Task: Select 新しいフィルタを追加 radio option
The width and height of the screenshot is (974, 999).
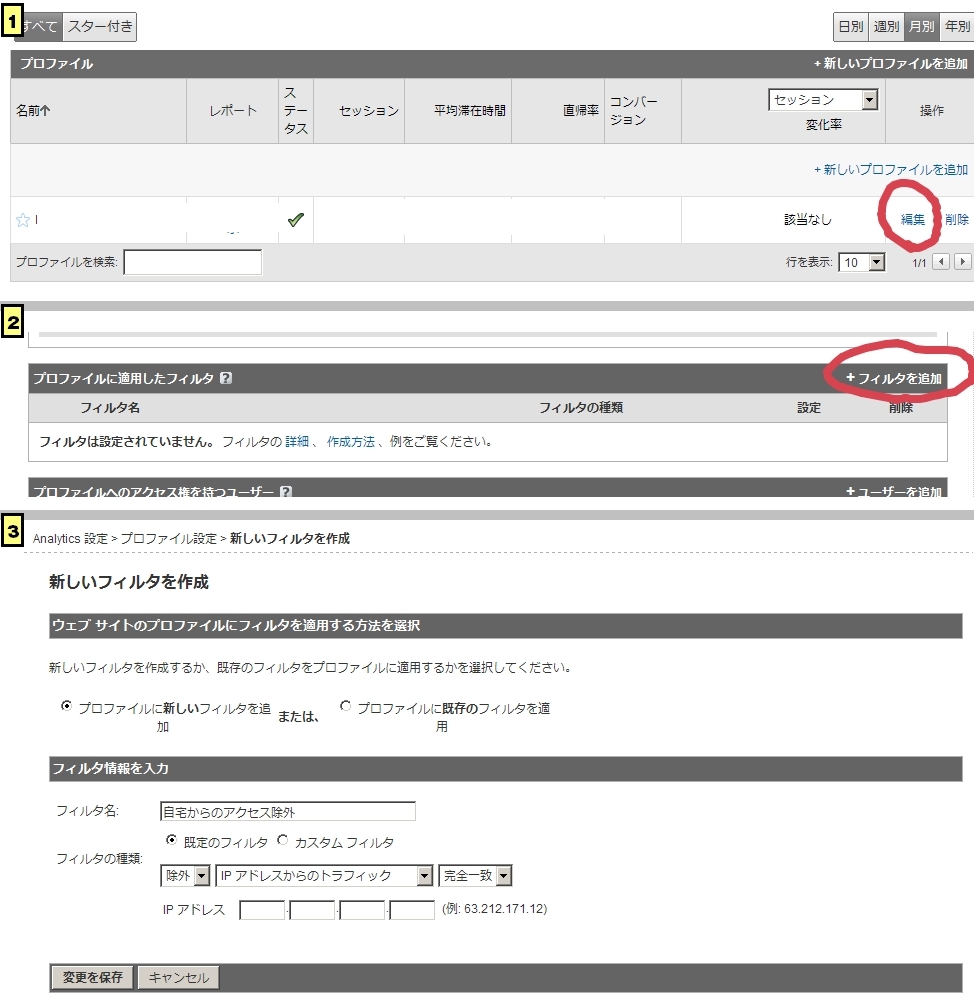Action: tap(67, 706)
